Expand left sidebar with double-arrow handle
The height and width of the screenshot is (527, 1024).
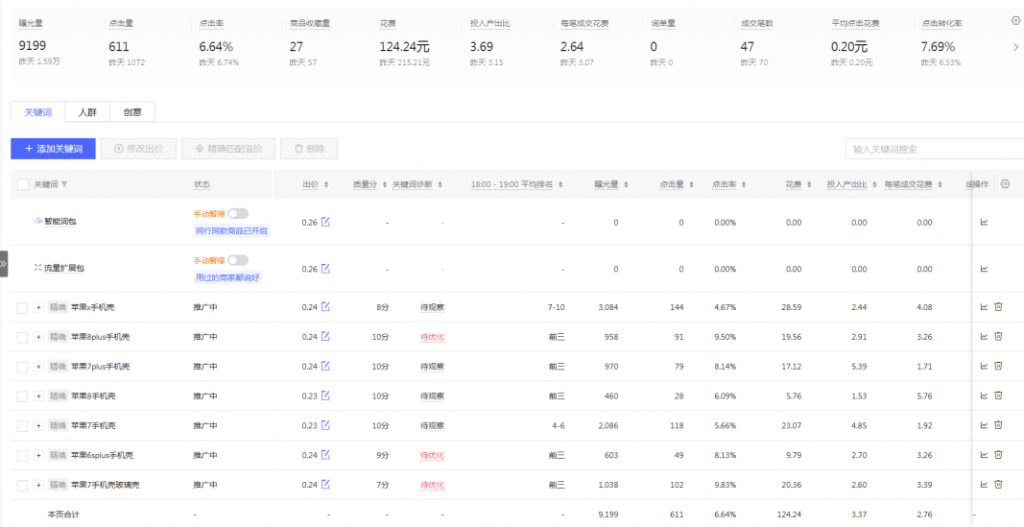pyautogui.click(x=4, y=263)
